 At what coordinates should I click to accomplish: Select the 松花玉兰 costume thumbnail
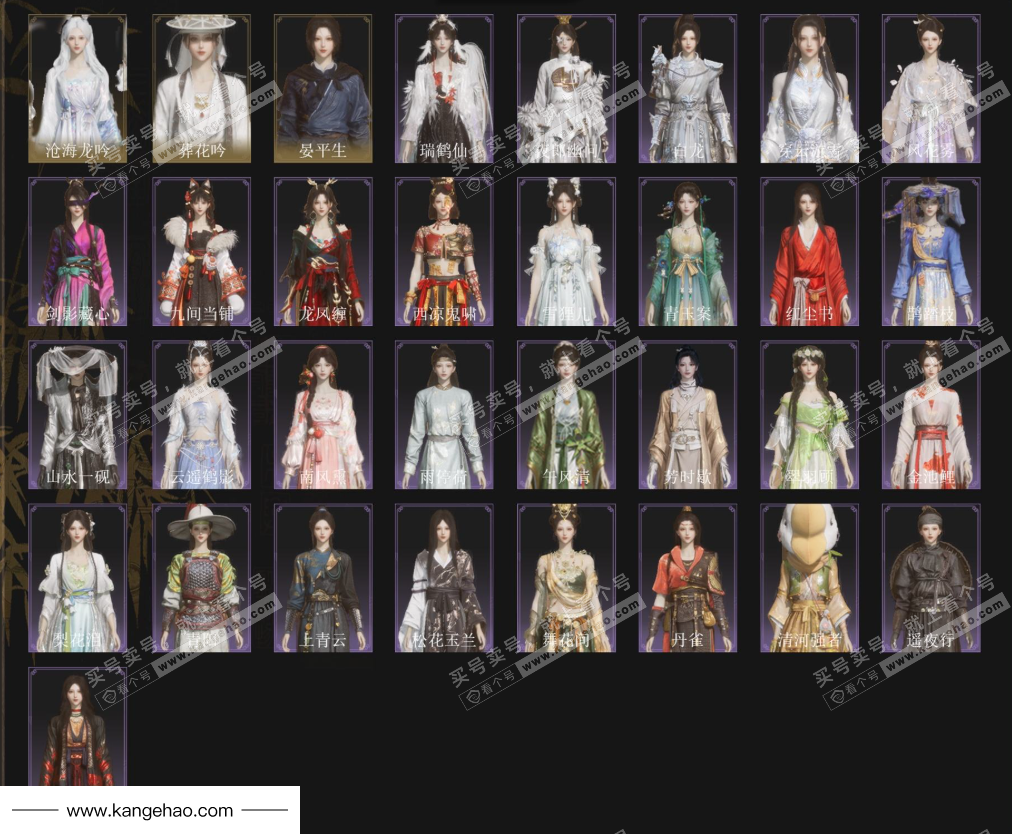tap(444, 578)
